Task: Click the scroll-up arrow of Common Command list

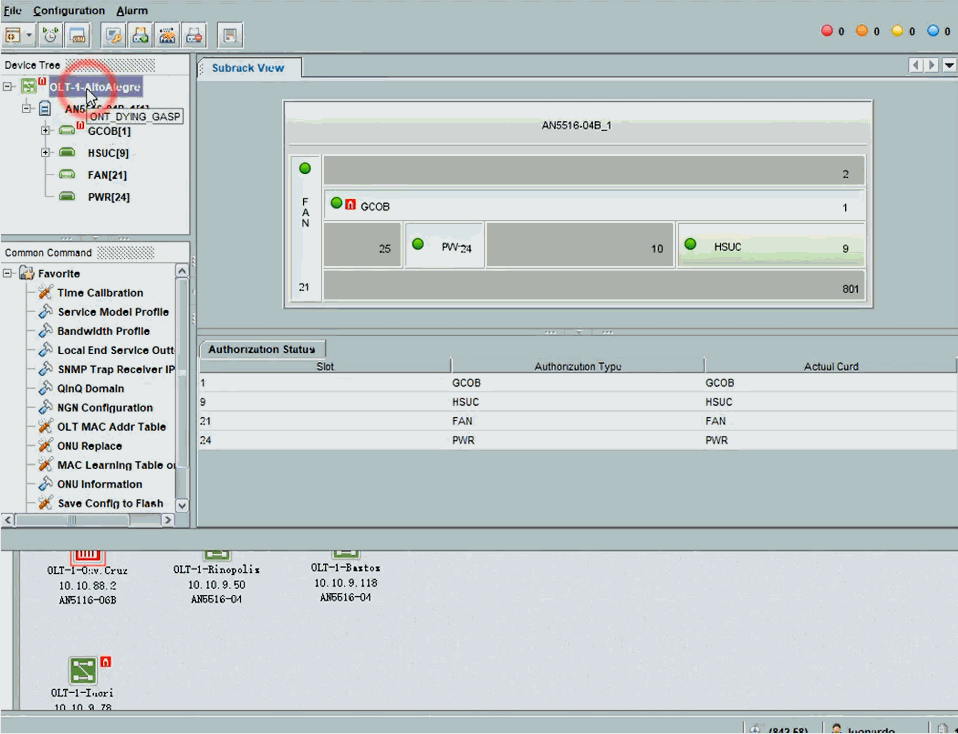Action: [181, 271]
